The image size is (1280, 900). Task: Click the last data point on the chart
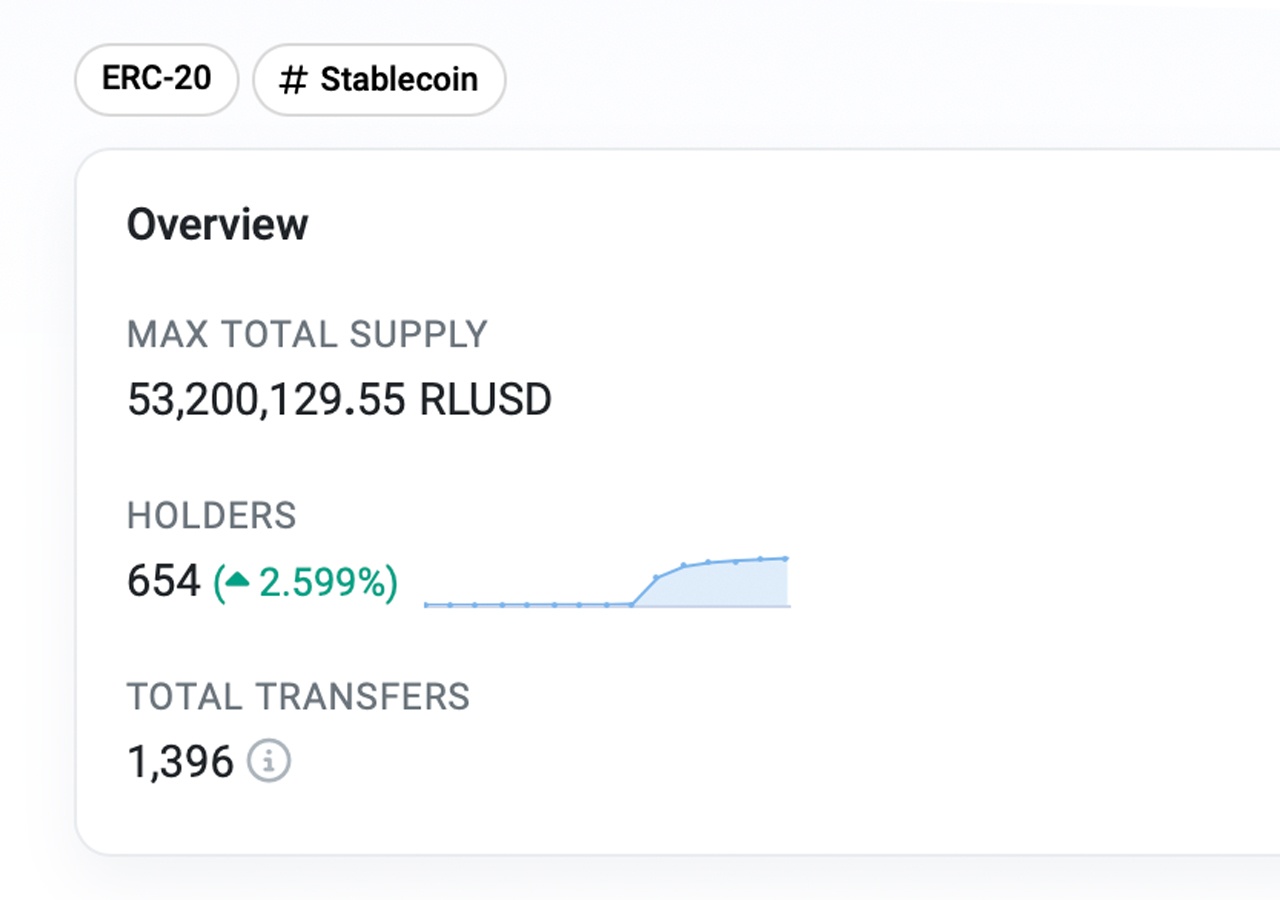point(786,557)
